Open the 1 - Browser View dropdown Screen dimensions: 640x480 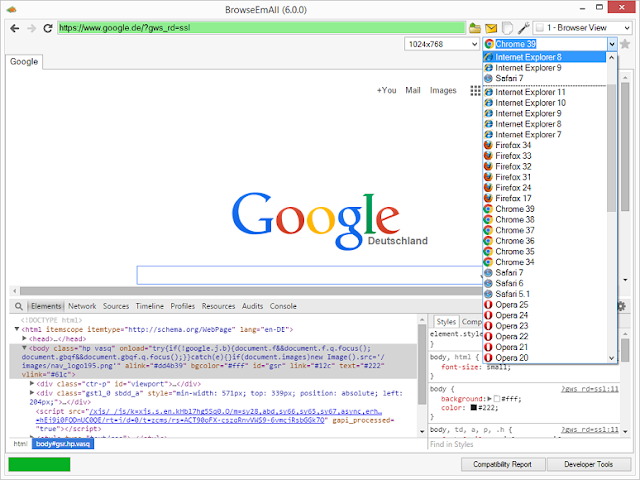tap(582, 28)
